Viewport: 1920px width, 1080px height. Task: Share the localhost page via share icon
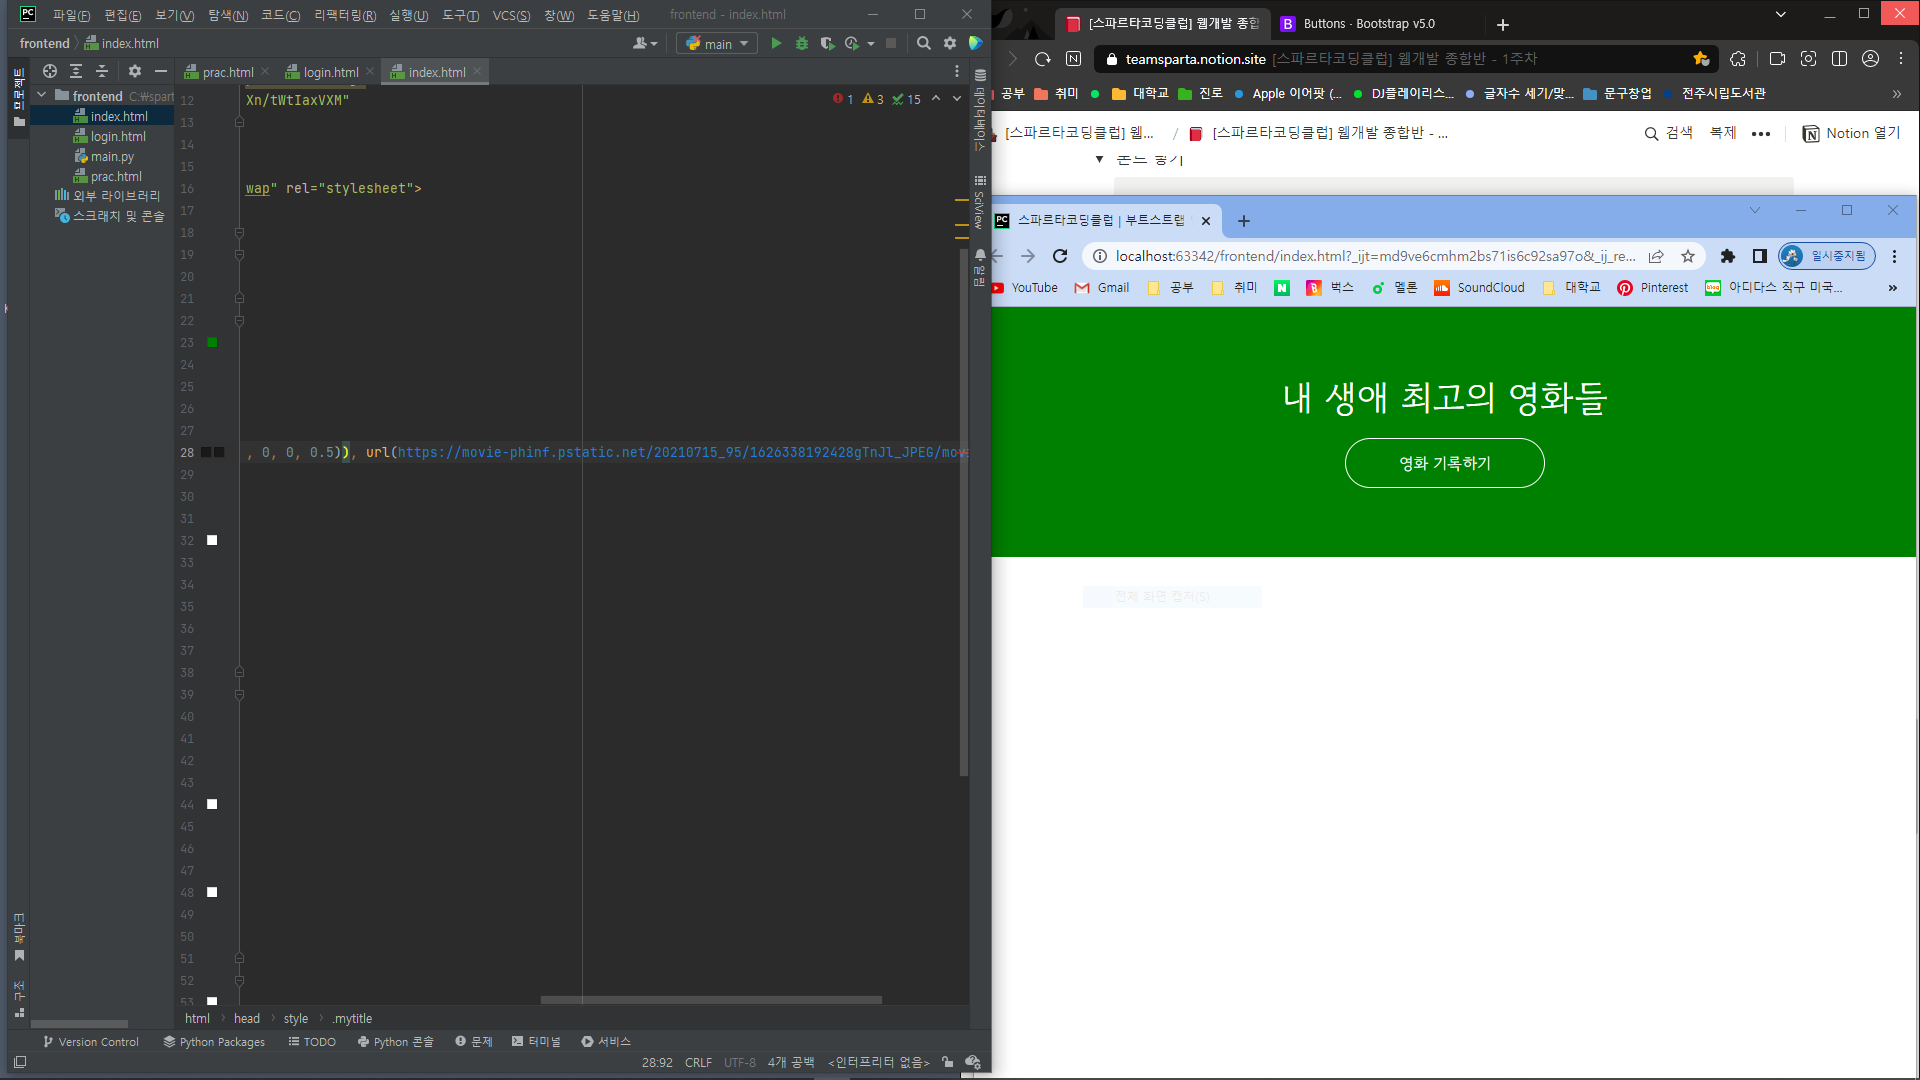pyautogui.click(x=1656, y=256)
